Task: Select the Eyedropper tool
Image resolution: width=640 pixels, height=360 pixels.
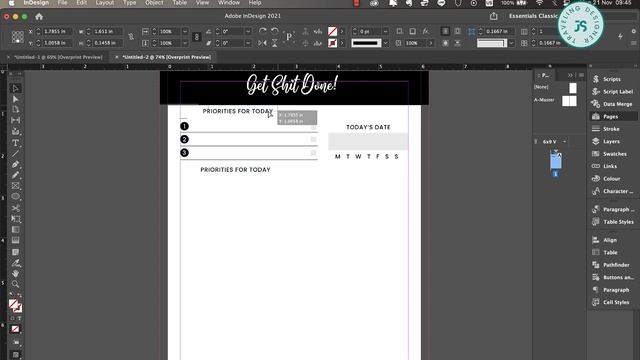Action: coord(16,262)
